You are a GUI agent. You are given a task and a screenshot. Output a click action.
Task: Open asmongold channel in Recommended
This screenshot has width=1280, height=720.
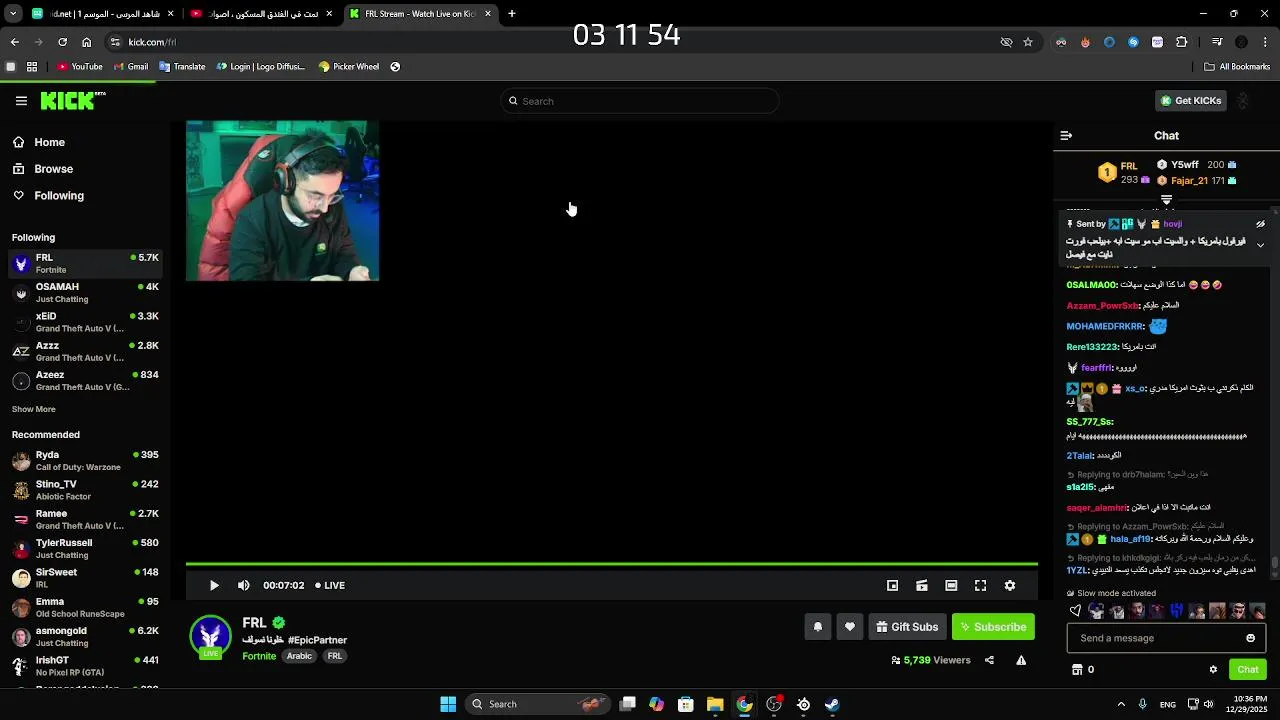(x=85, y=637)
